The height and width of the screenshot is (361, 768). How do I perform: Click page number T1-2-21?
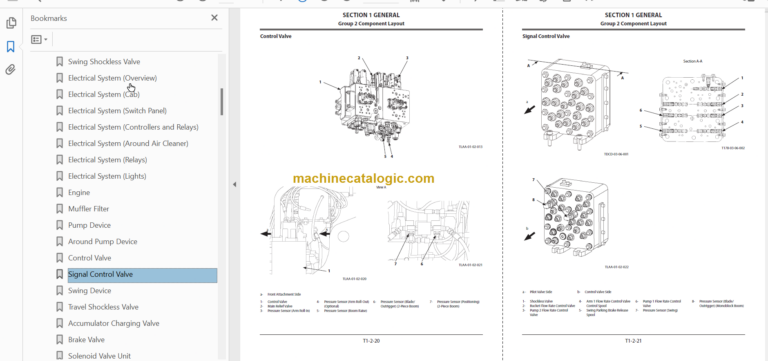tap(633, 341)
